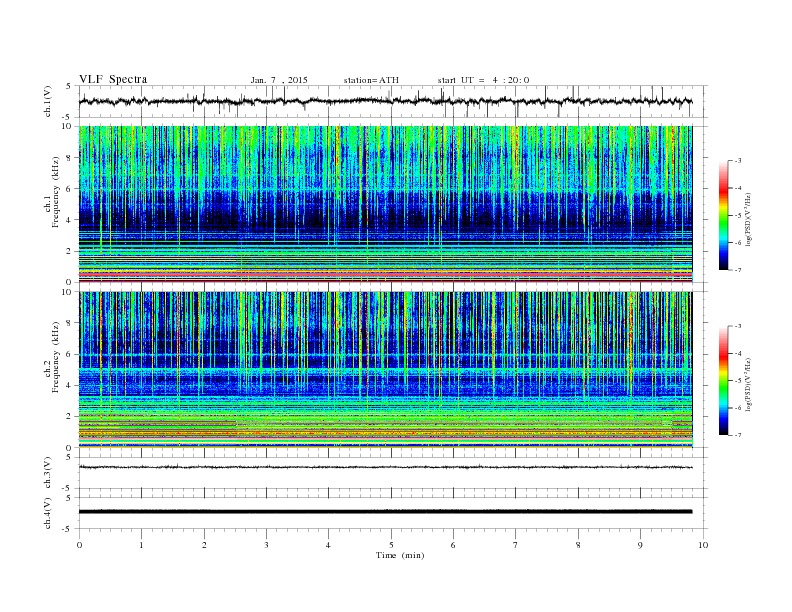Click inside the ch.2 spectrogram panel
792x612 pixels.
pyautogui.click(x=385, y=369)
